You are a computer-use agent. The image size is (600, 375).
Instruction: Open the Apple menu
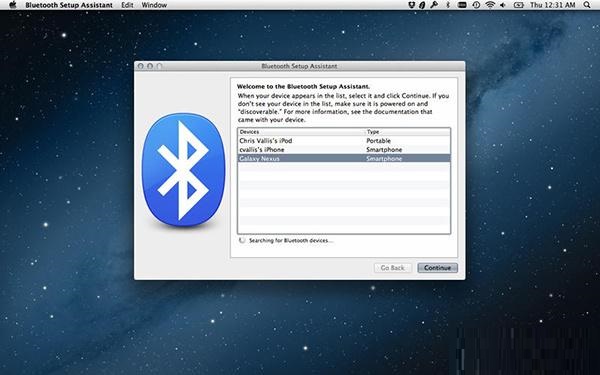[x=13, y=5]
